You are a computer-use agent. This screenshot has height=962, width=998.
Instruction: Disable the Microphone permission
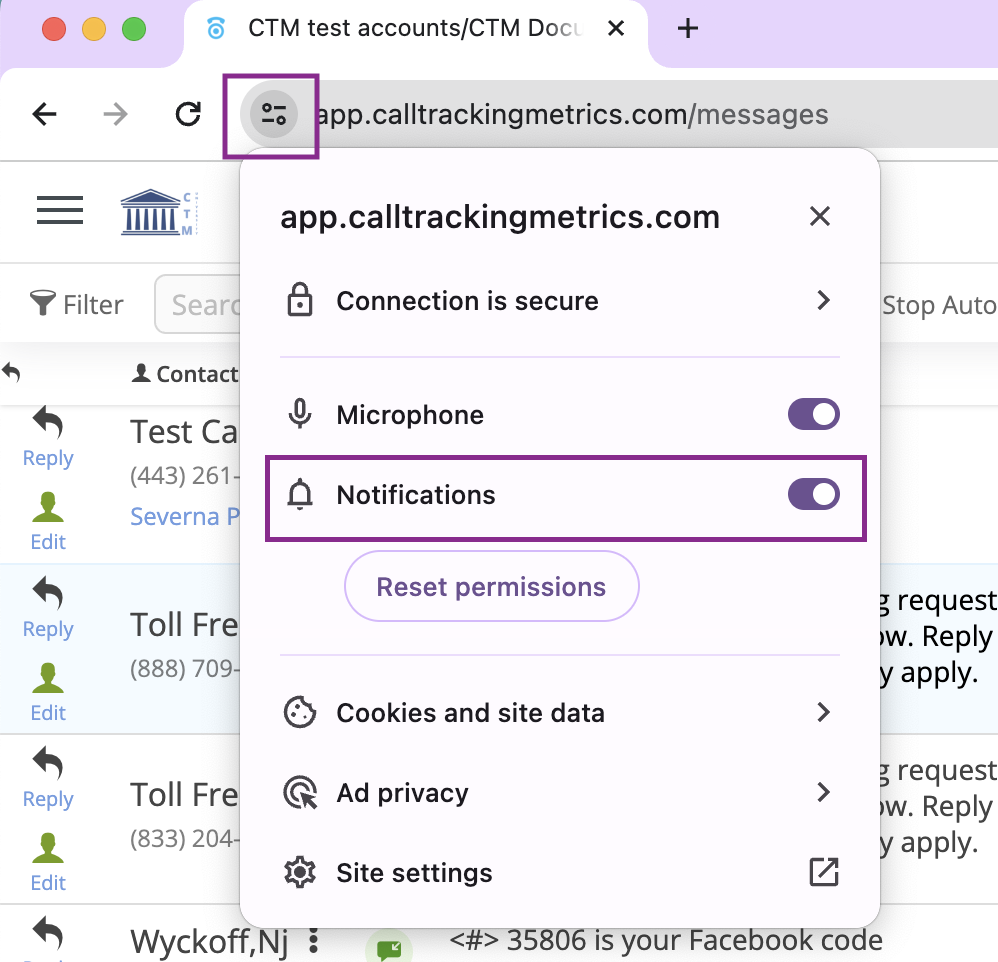tap(813, 414)
